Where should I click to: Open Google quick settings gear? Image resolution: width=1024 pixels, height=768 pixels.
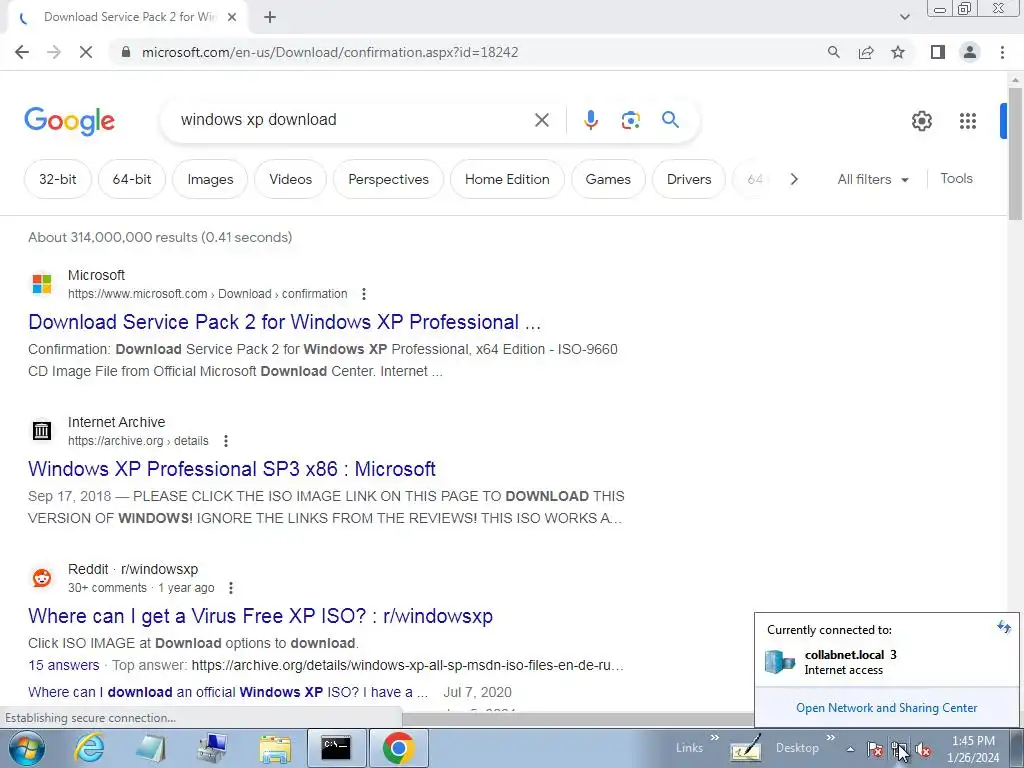[921, 121]
